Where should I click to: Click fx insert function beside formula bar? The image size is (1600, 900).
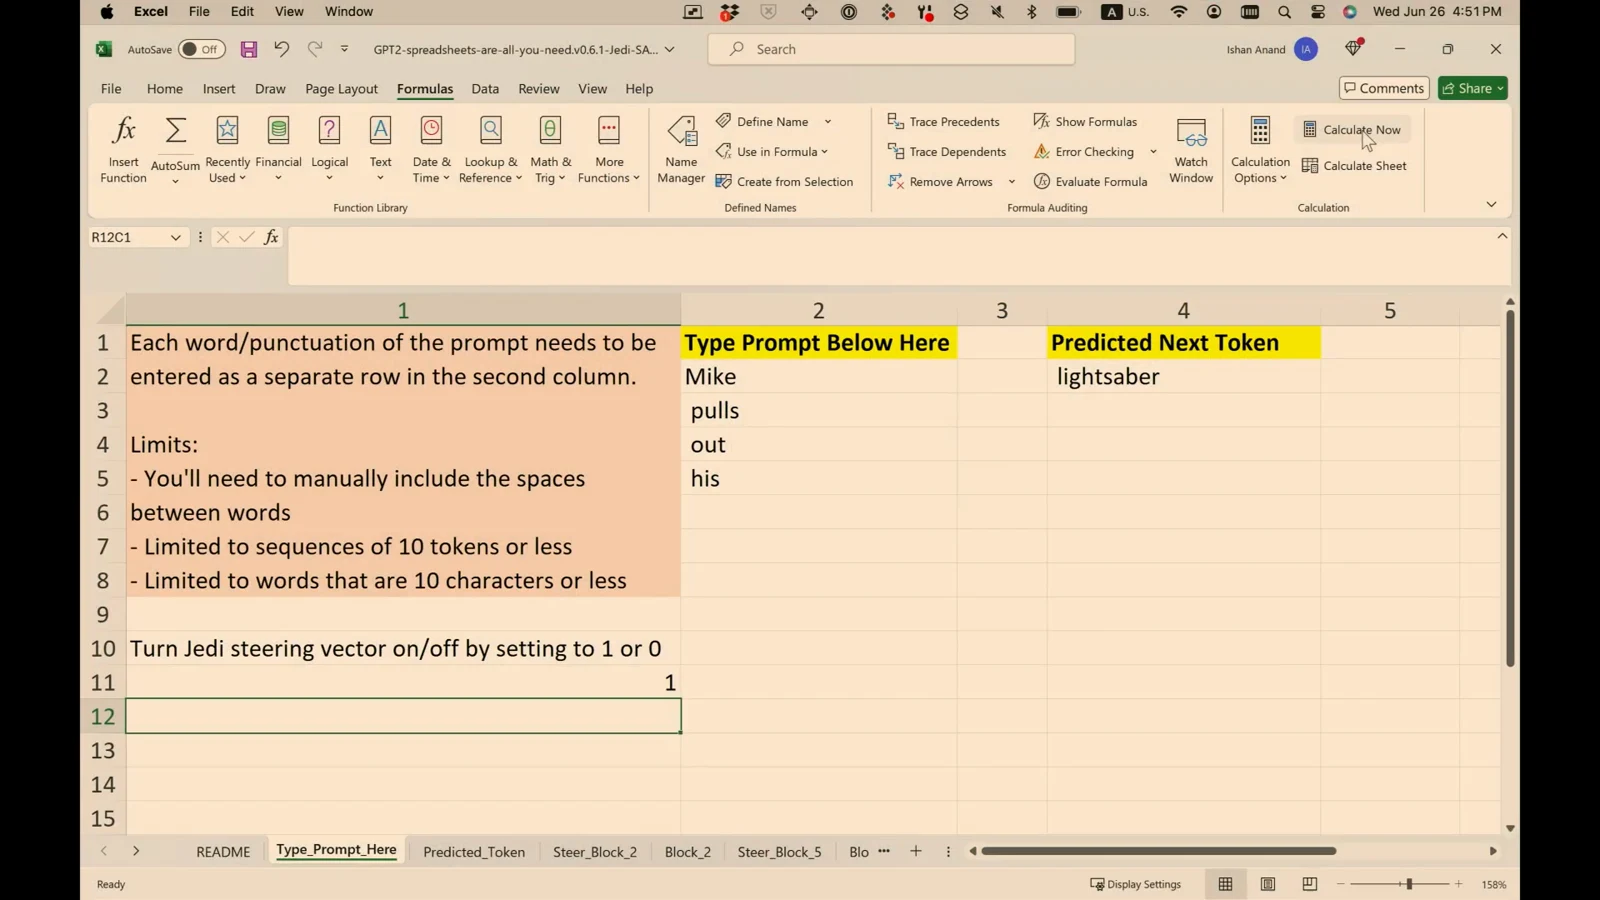pos(271,237)
